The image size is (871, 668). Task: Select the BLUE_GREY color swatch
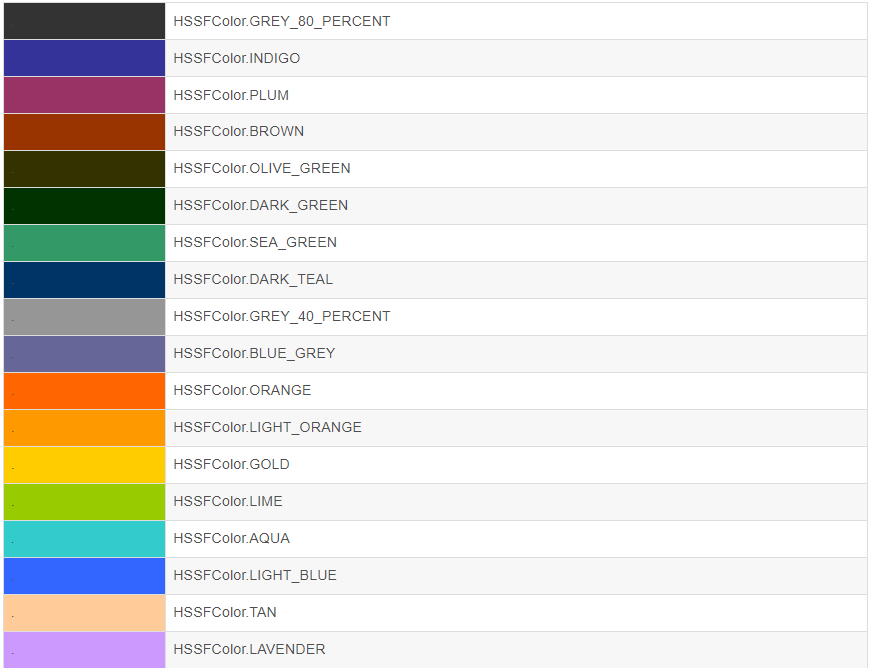coord(84,354)
